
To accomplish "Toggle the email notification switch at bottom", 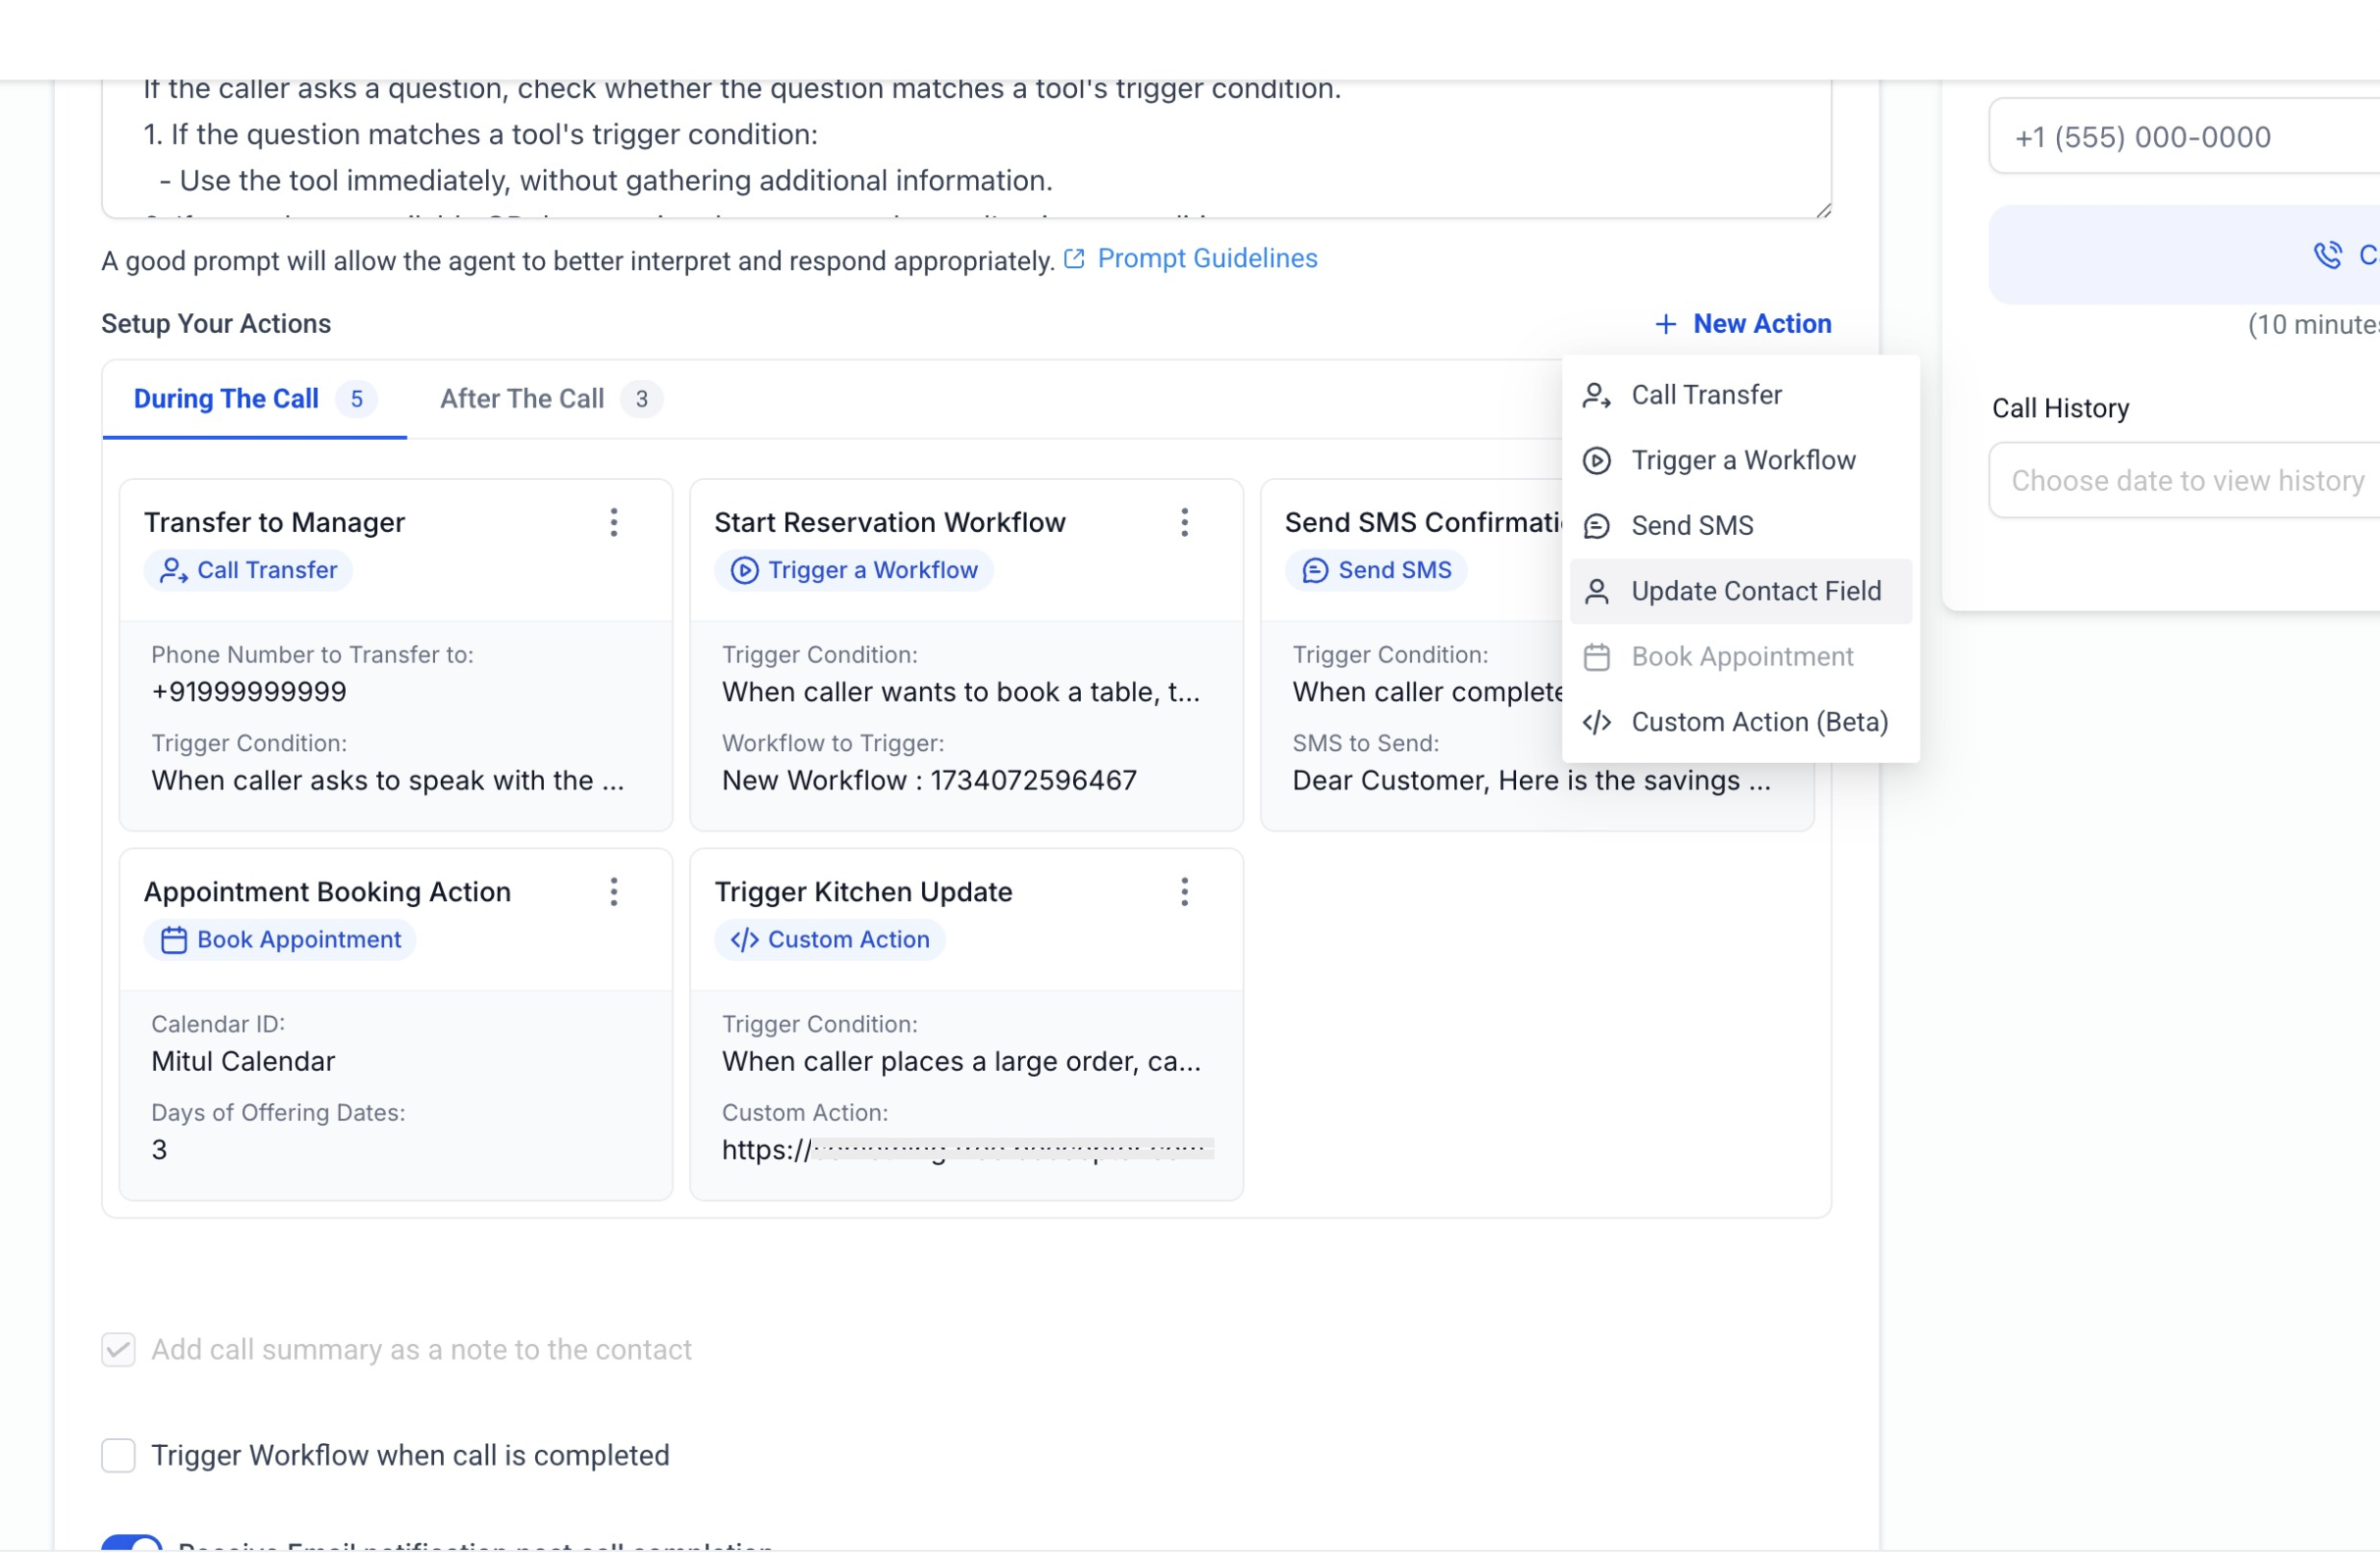I will click(132, 1543).
